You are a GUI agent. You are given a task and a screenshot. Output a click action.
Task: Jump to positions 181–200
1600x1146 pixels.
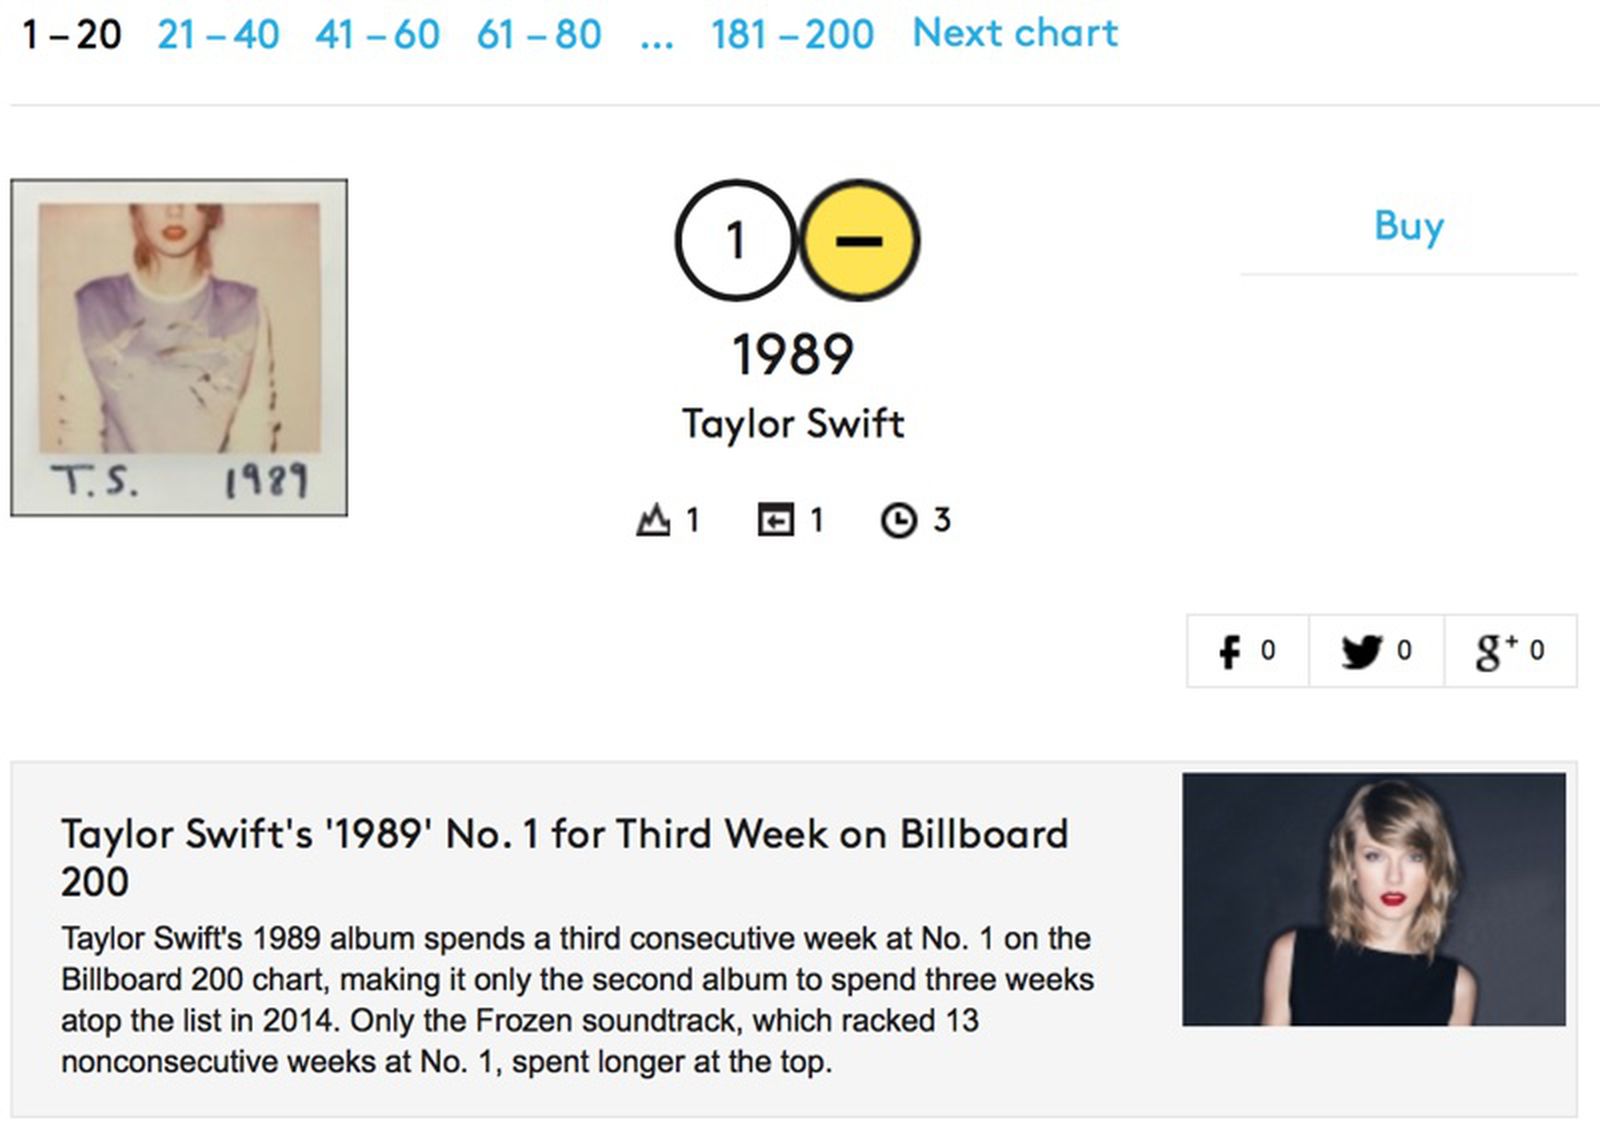792,32
